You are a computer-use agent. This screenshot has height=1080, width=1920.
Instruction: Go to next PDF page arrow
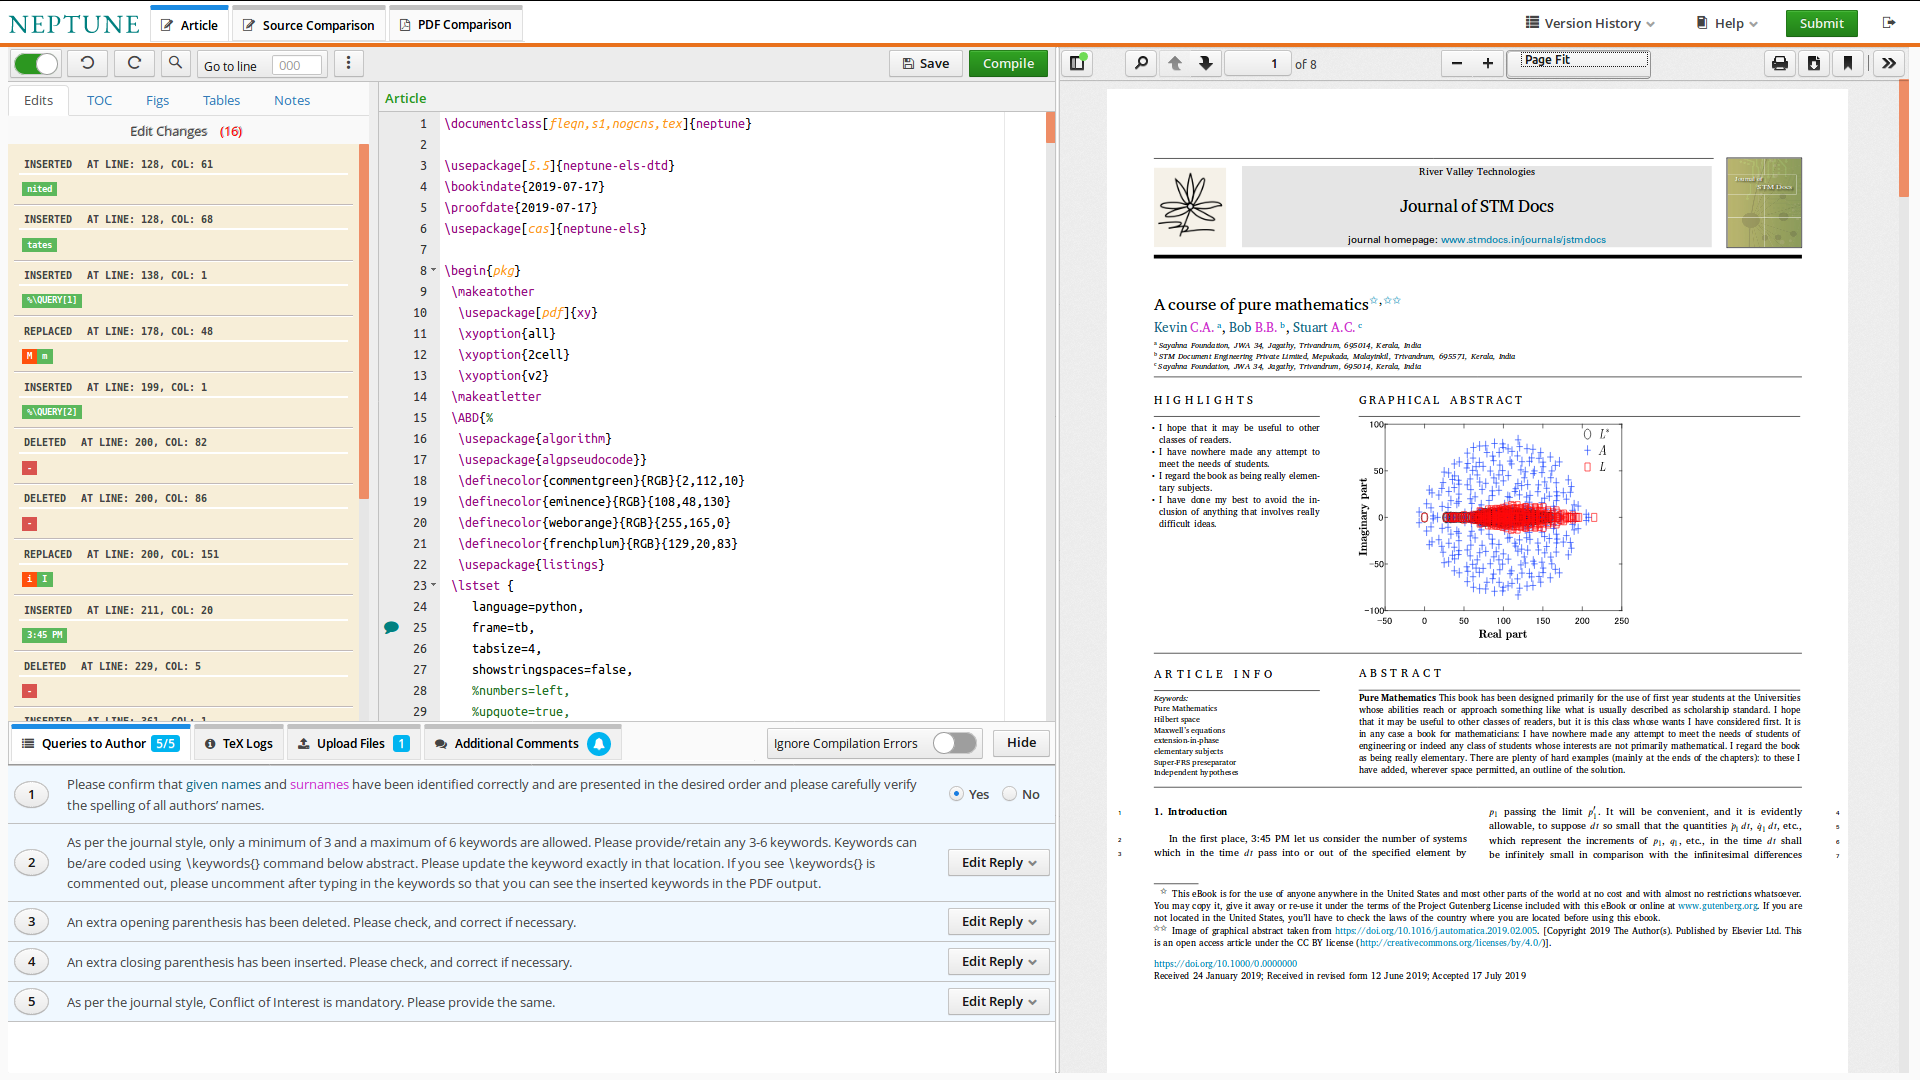[x=1206, y=63]
